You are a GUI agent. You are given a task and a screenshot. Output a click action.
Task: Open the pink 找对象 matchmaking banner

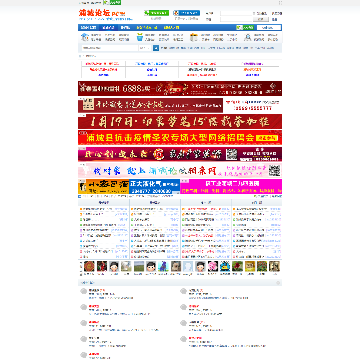tap(180, 170)
